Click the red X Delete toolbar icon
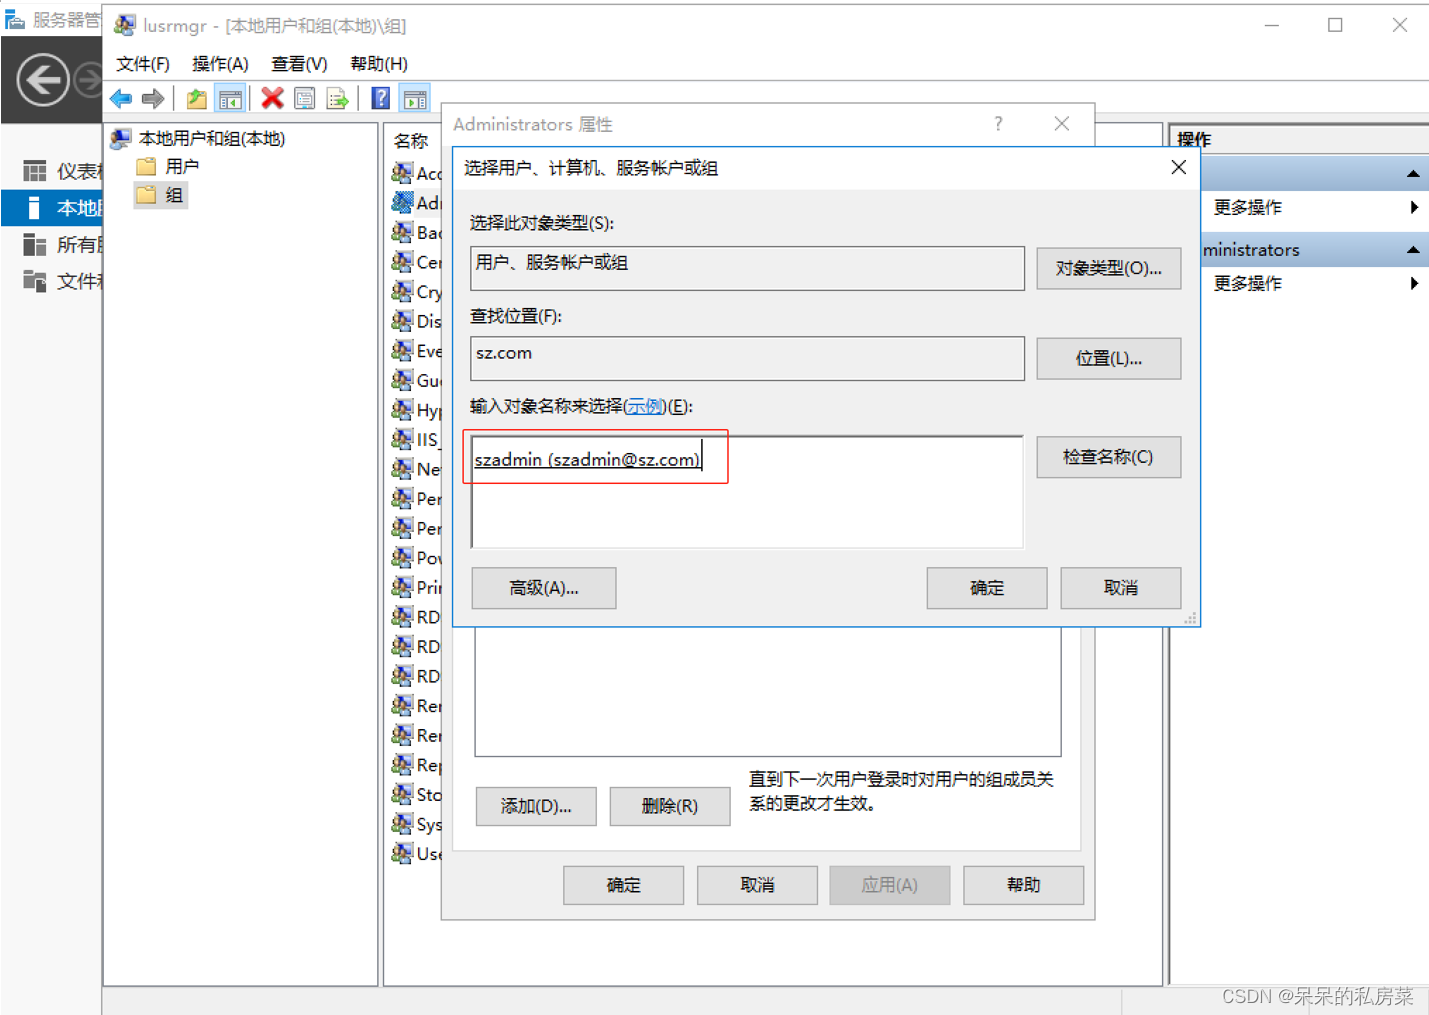Screen dimensions: 1429x1015 272,98
